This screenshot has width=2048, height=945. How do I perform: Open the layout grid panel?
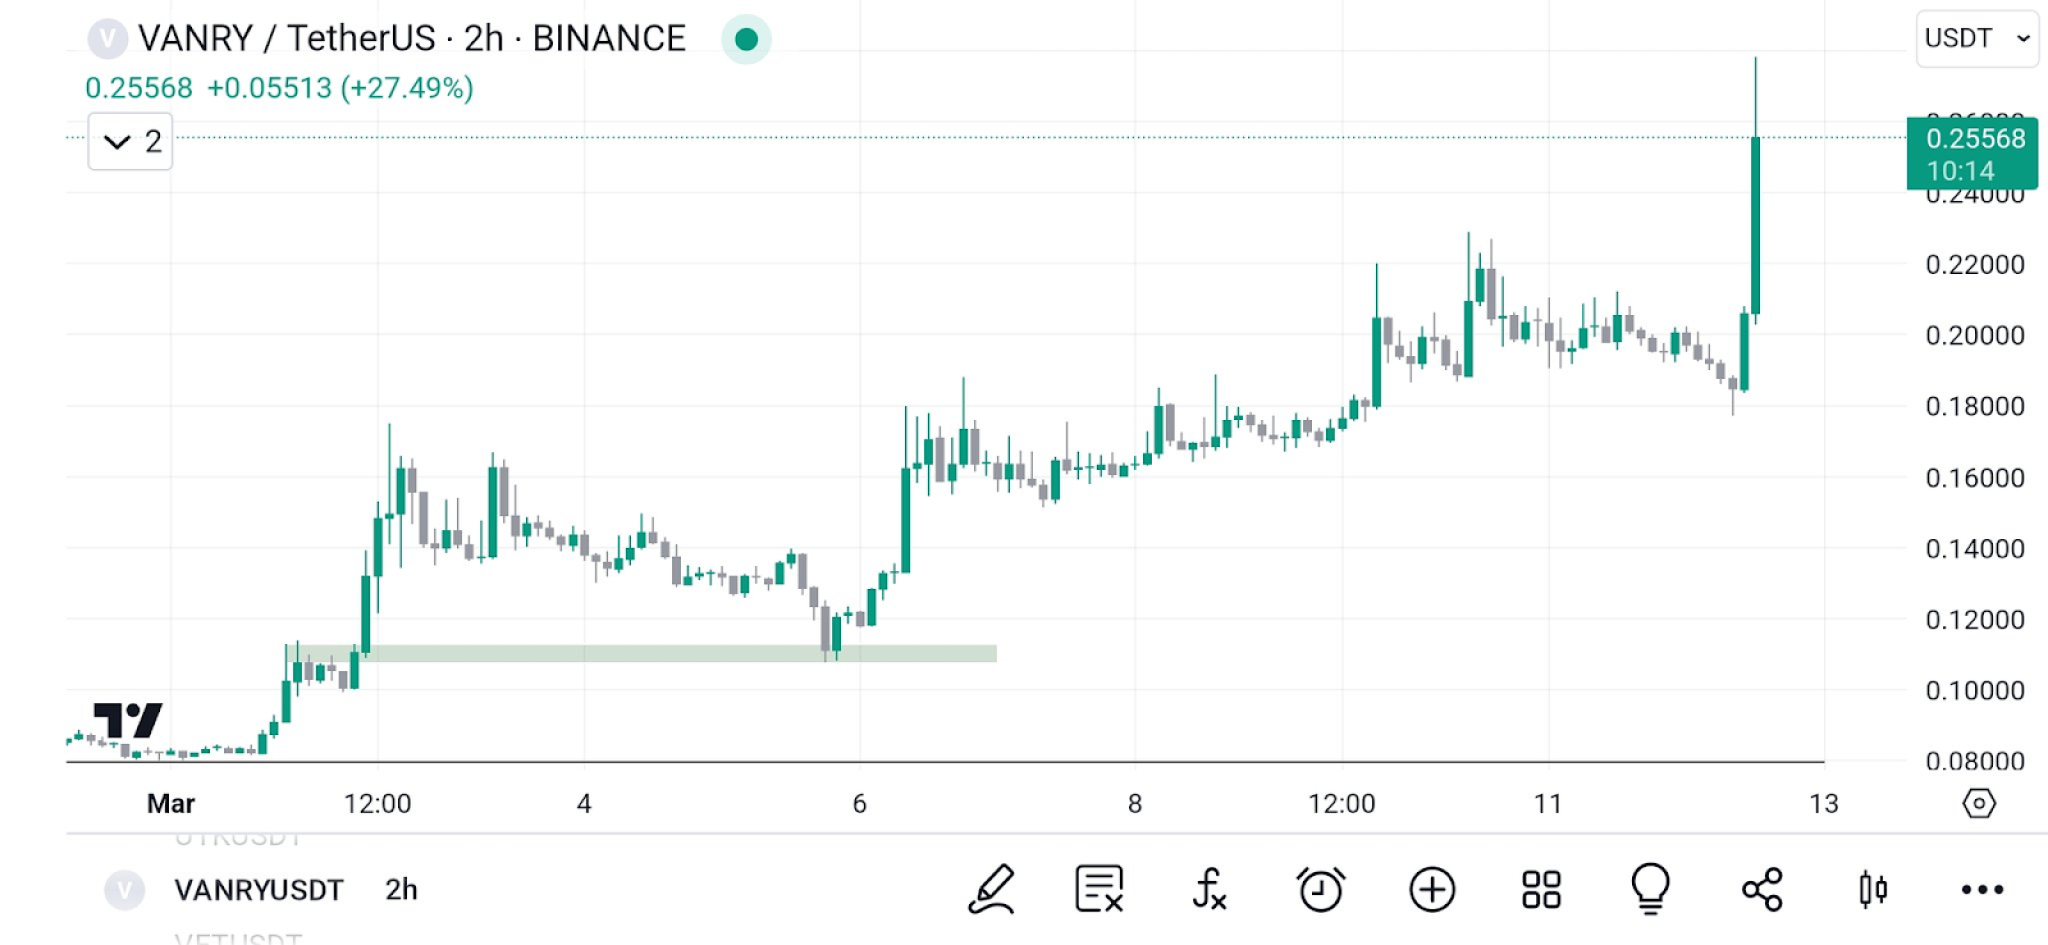pyautogui.click(x=1541, y=888)
